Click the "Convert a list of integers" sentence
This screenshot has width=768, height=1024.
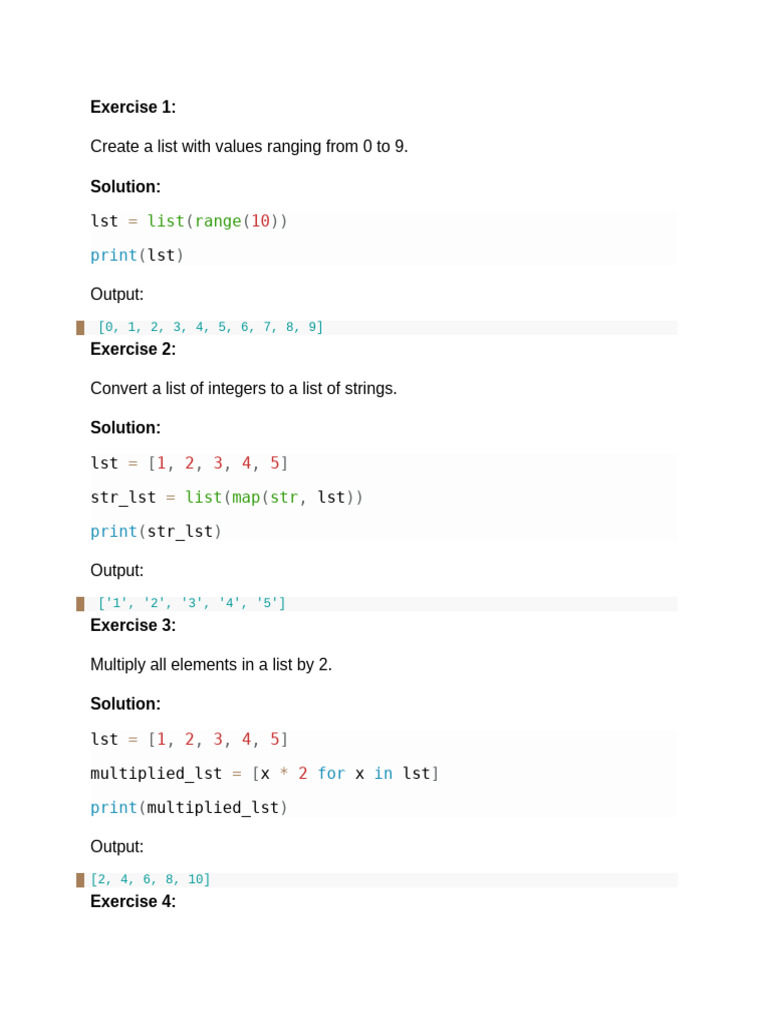point(243,388)
